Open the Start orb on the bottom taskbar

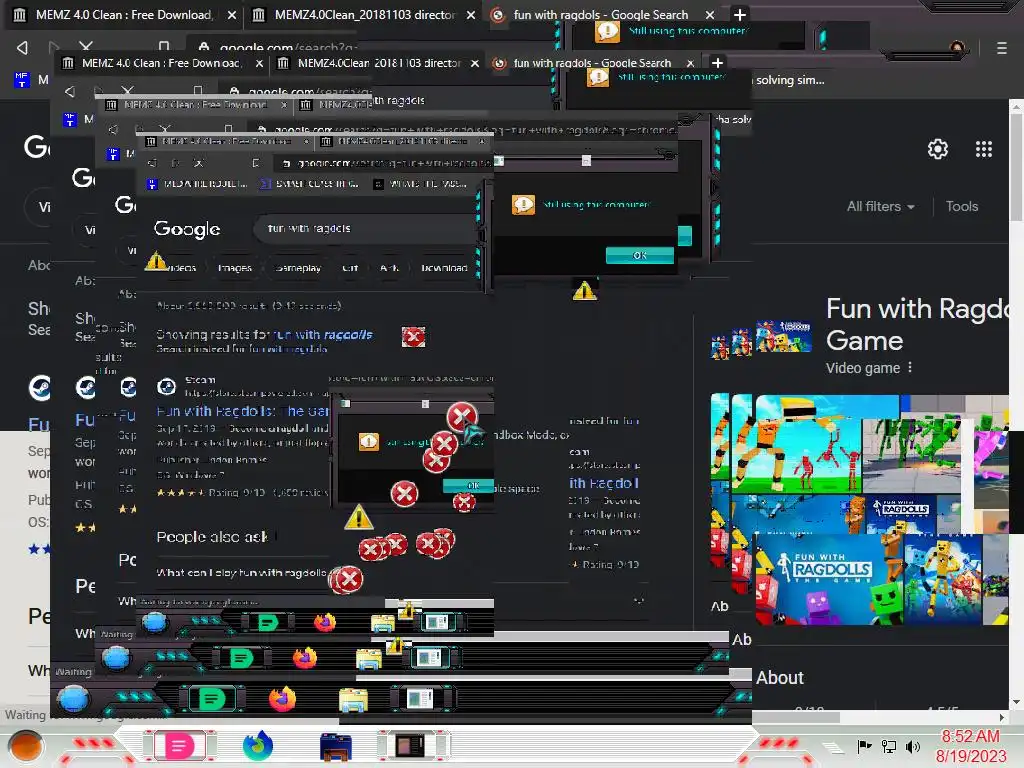click(x=25, y=746)
